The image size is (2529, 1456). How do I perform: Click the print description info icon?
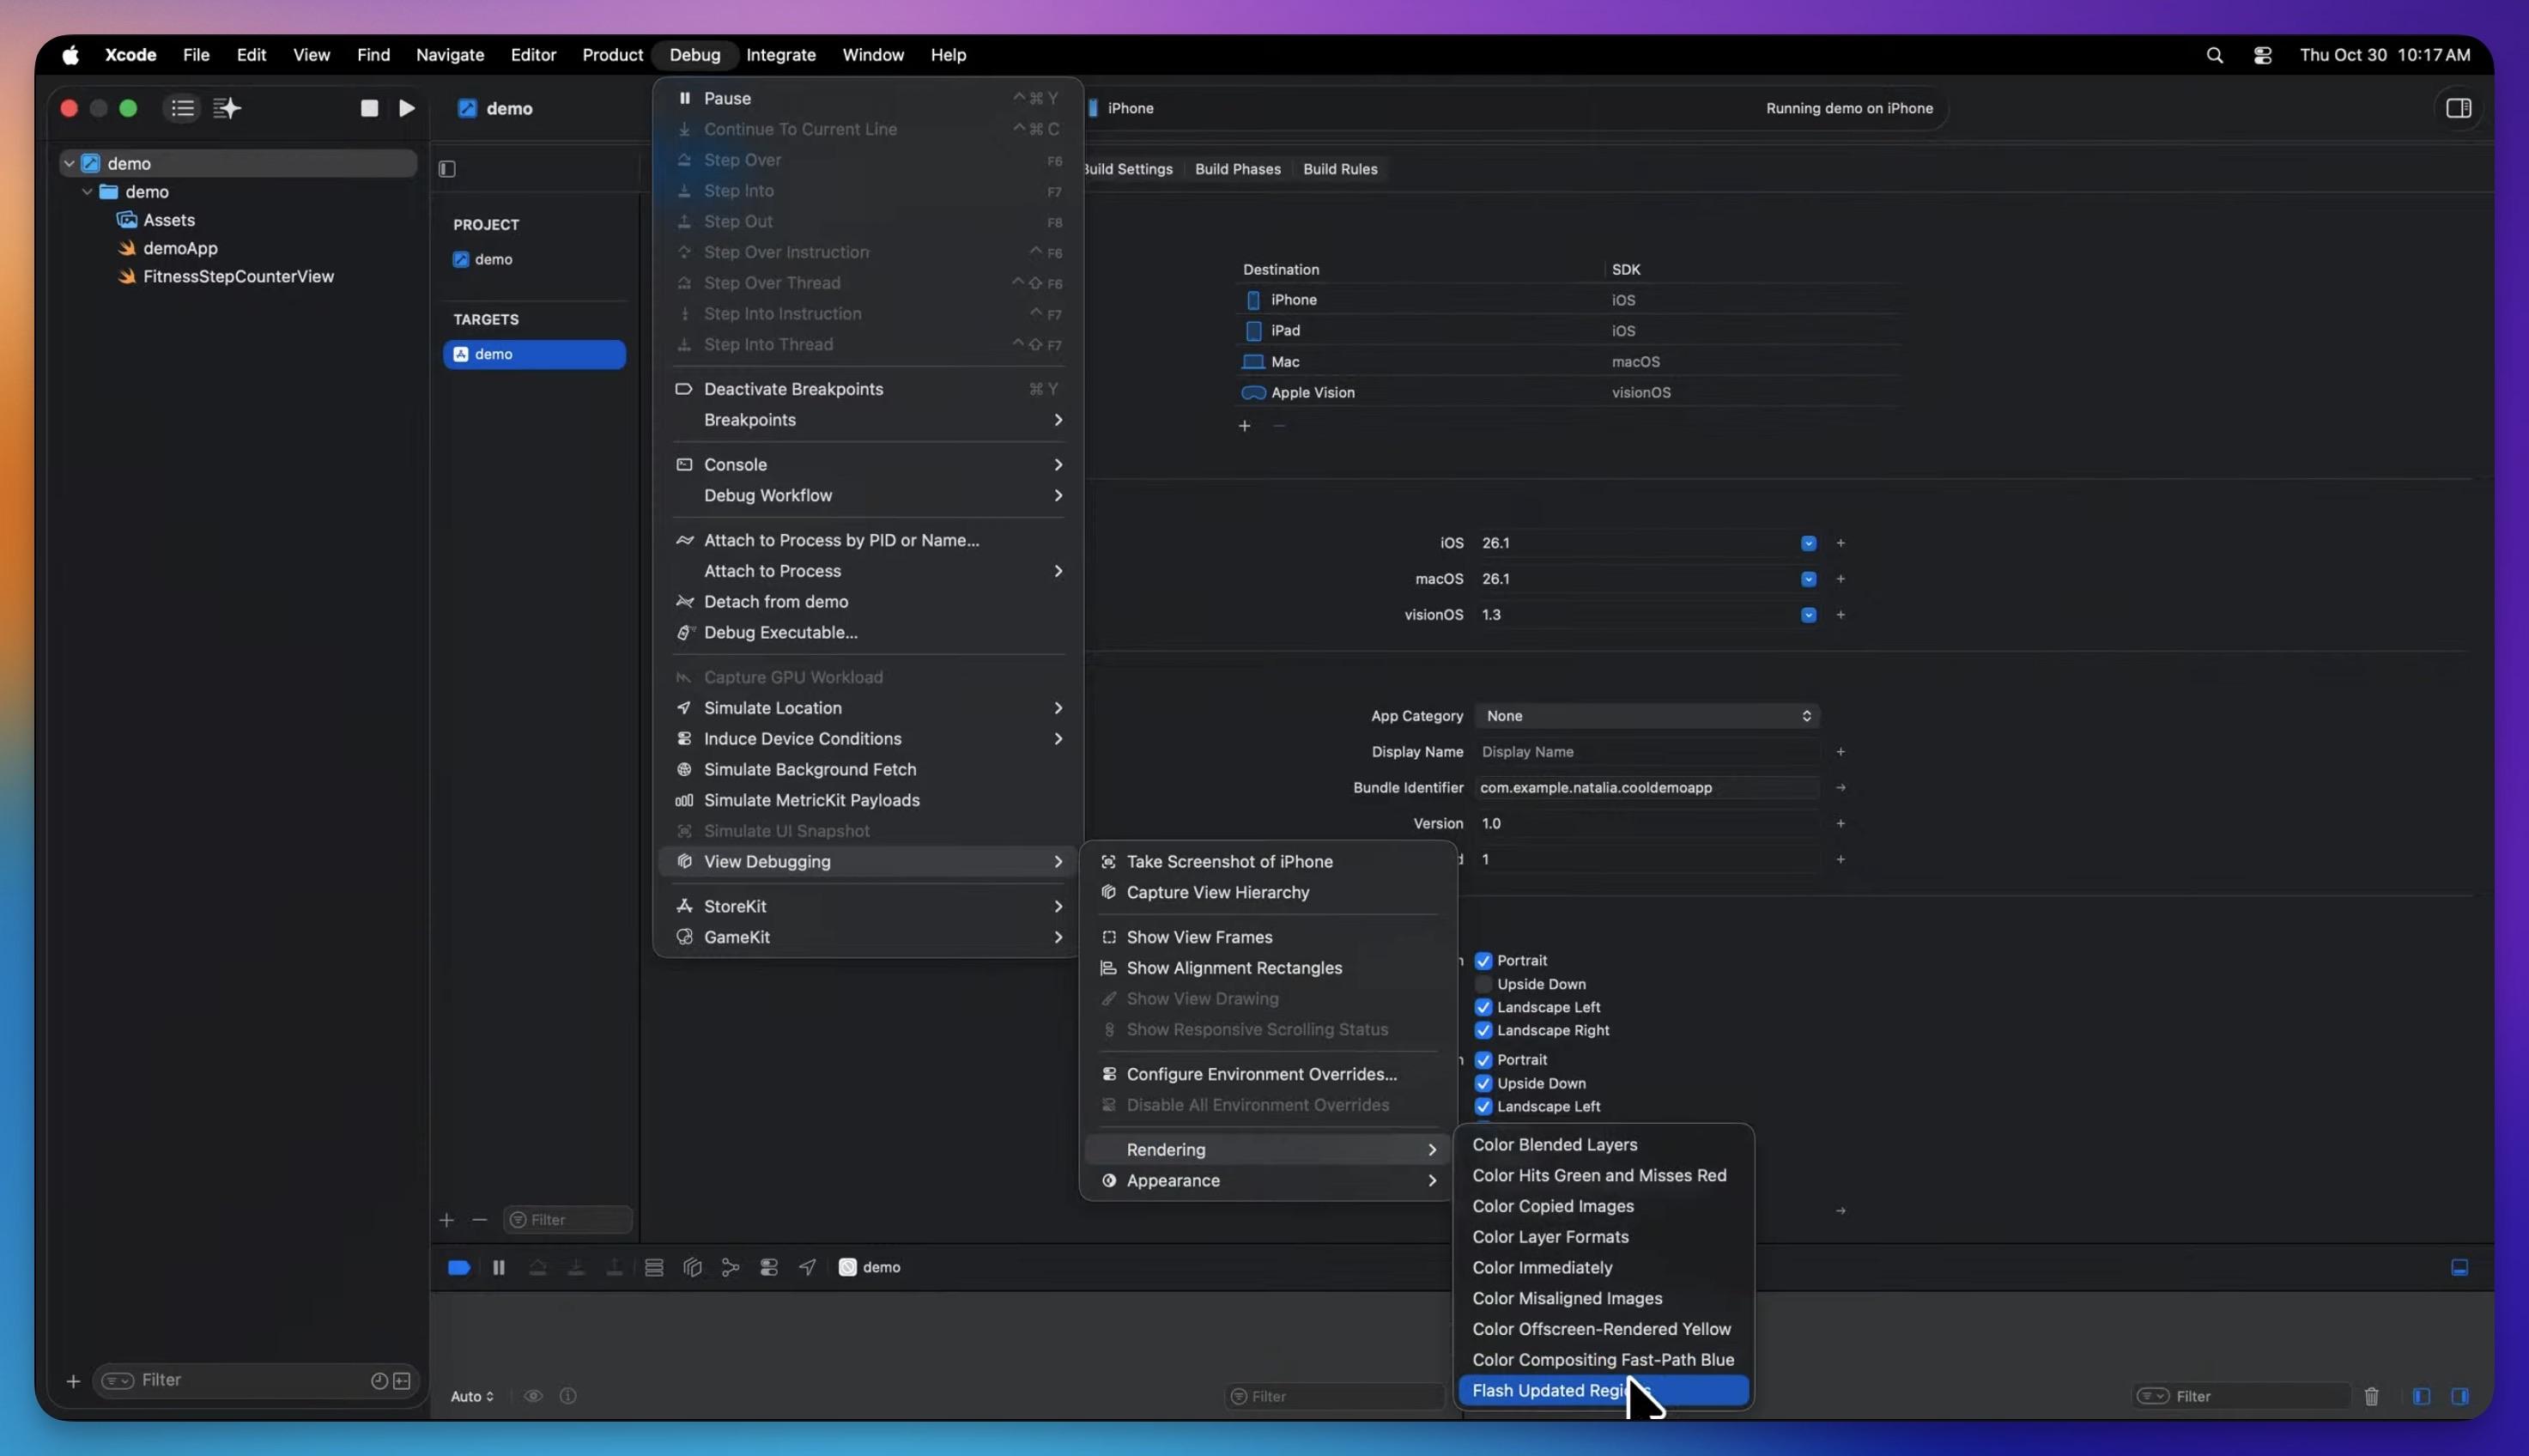click(x=568, y=1396)
